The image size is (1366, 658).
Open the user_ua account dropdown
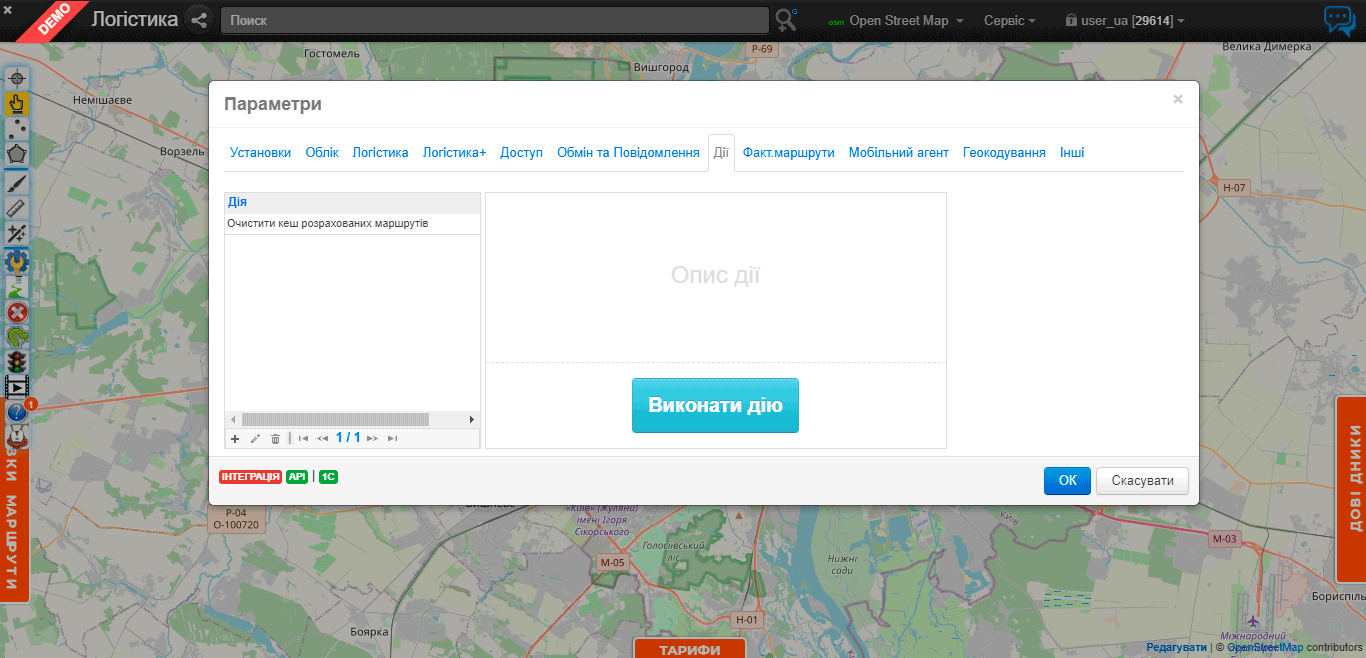(1125, 21)
